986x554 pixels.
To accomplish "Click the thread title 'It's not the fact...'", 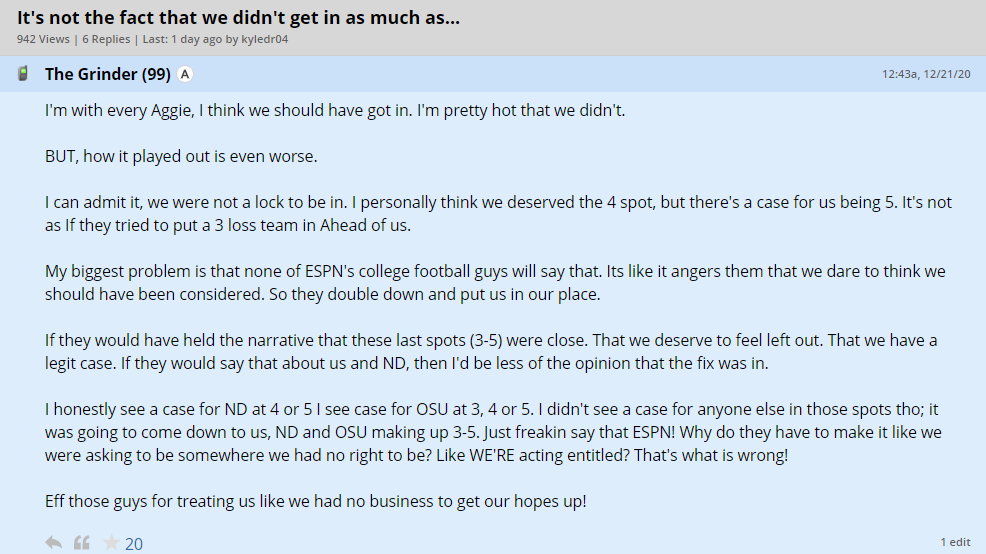I will 238,18.
